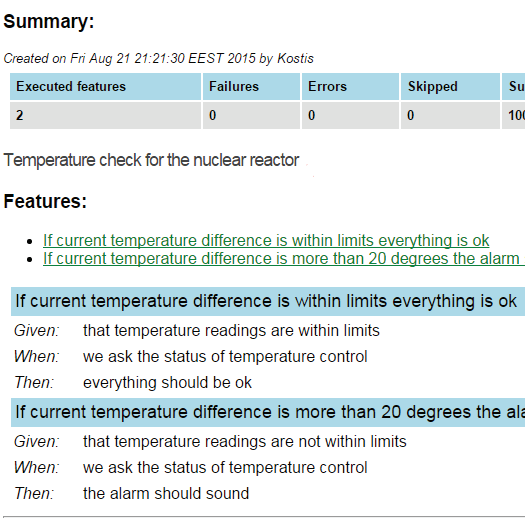Click the 'Temperature check for the nuclear reactor' title
Screen dimensions: 525x518
pos(151,160)
